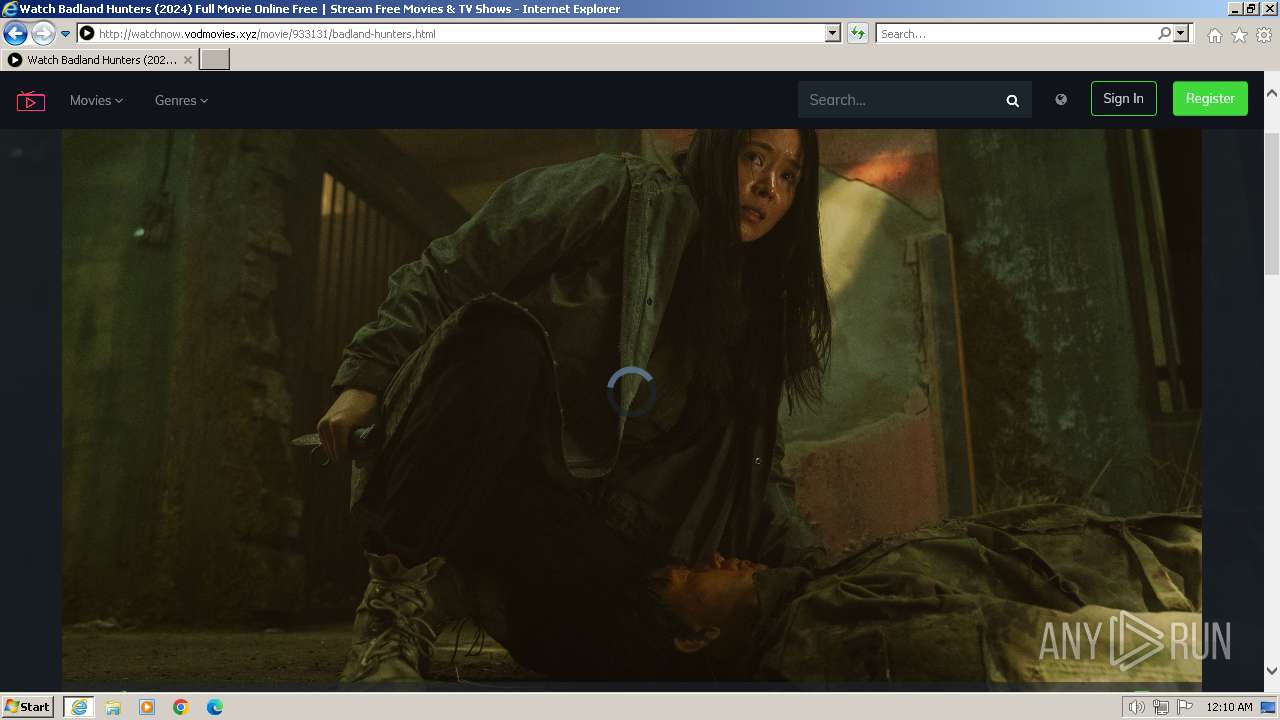Close the Watch Badland Hunters tab

(x=188, y=60)
